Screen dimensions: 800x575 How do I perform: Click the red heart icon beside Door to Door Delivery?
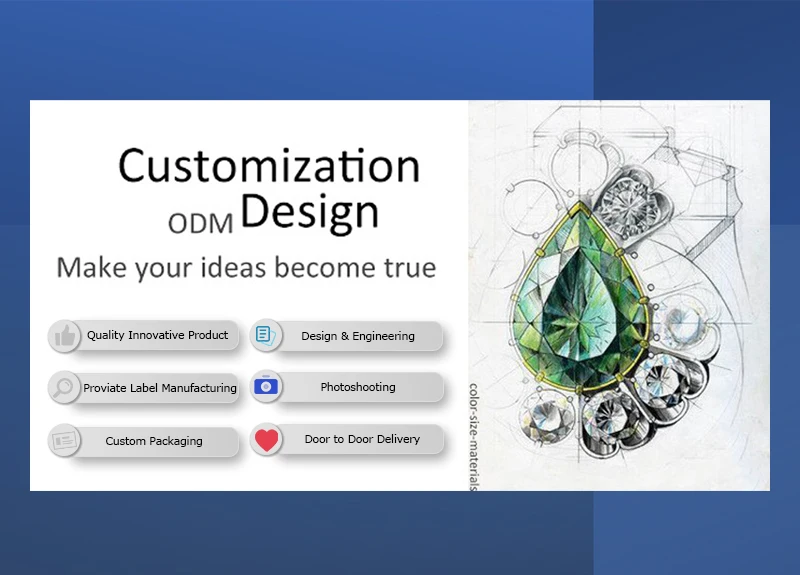pyautogui.click(x=266, y=439)
